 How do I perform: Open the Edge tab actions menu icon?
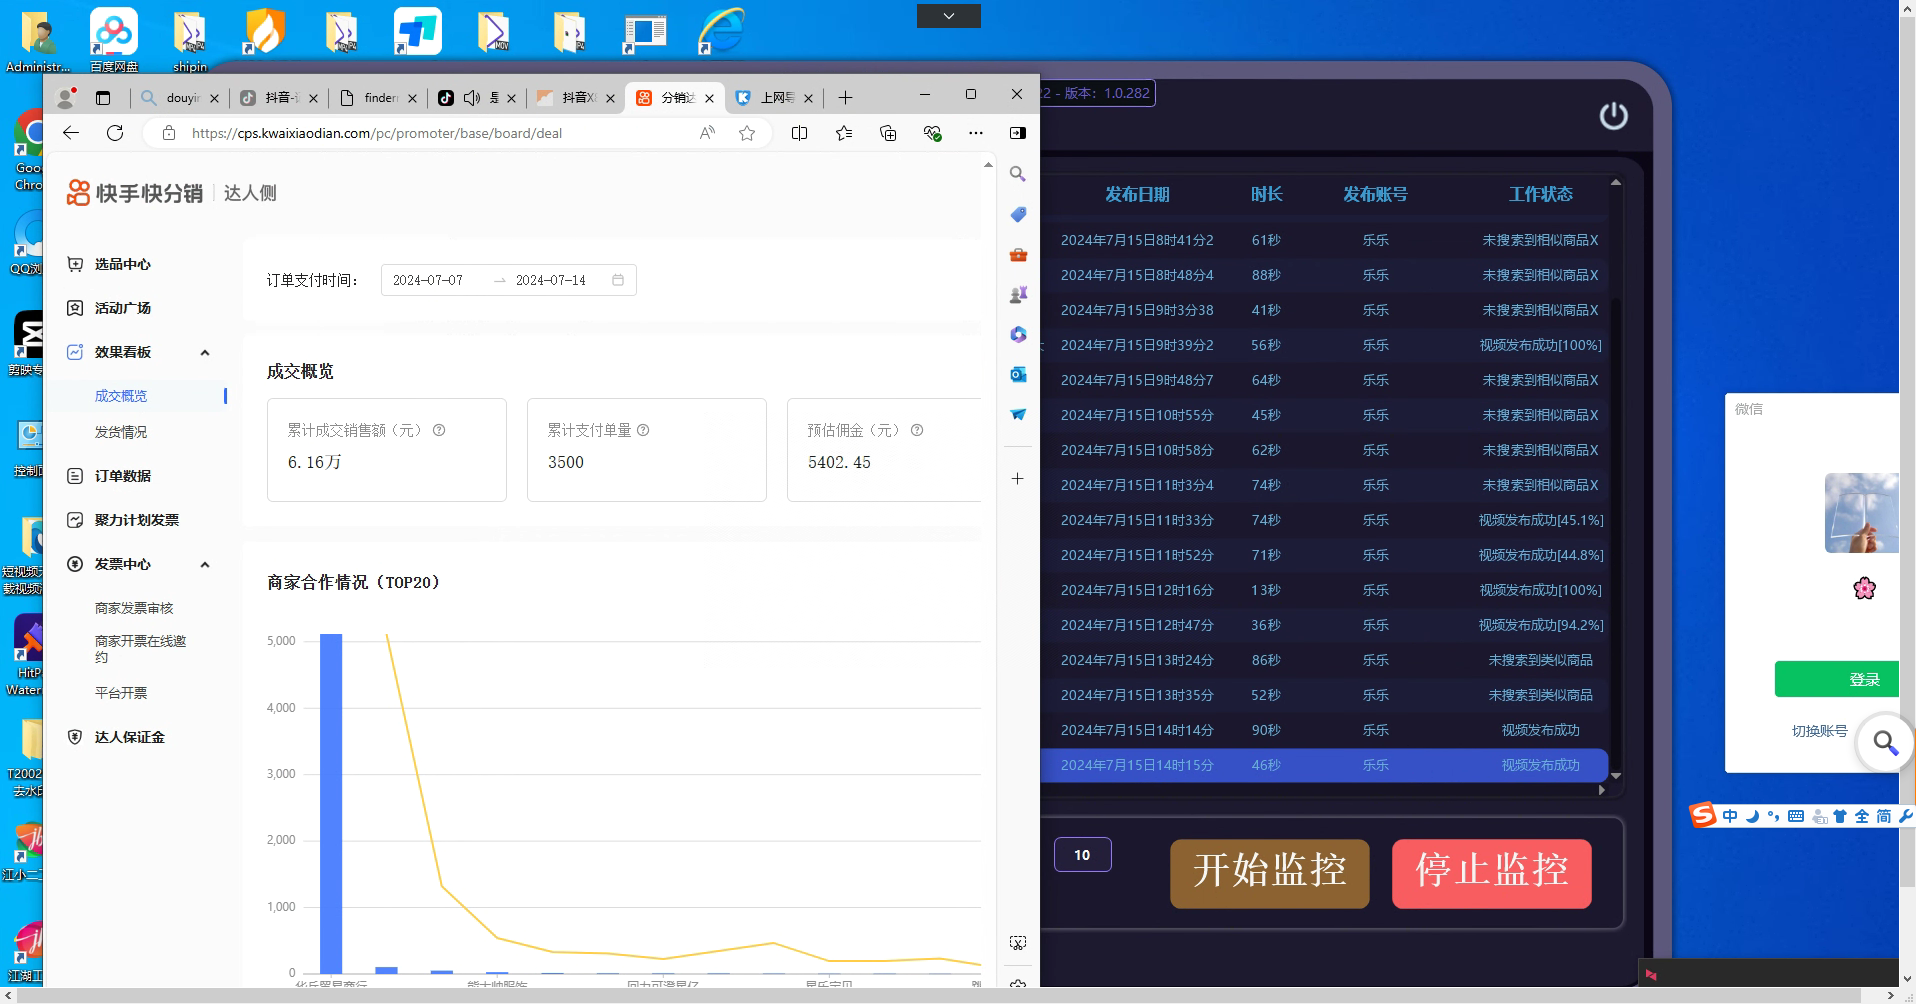[103, 97]
